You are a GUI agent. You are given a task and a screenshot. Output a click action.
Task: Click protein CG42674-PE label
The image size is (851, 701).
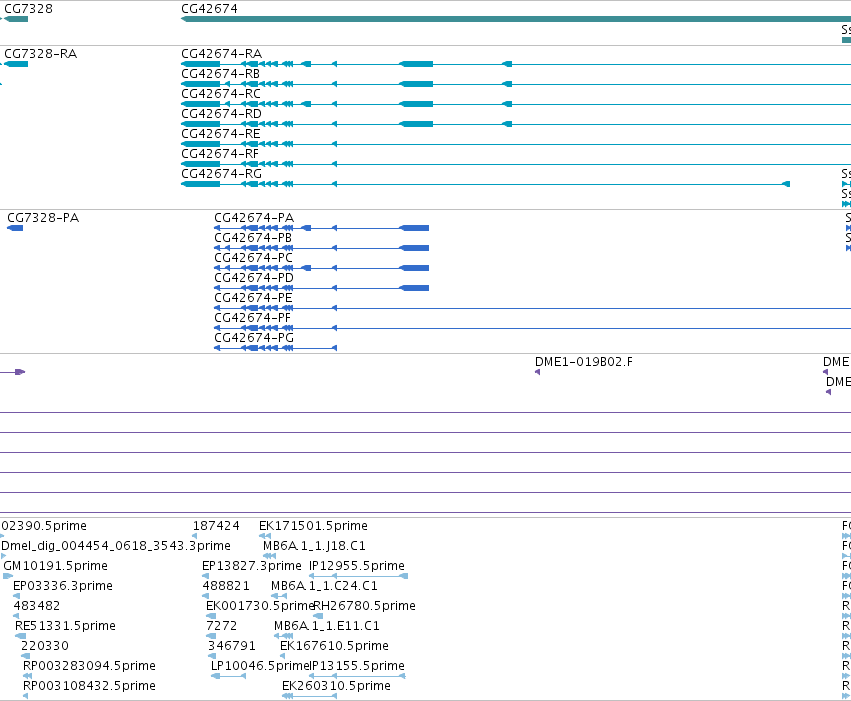253,298
